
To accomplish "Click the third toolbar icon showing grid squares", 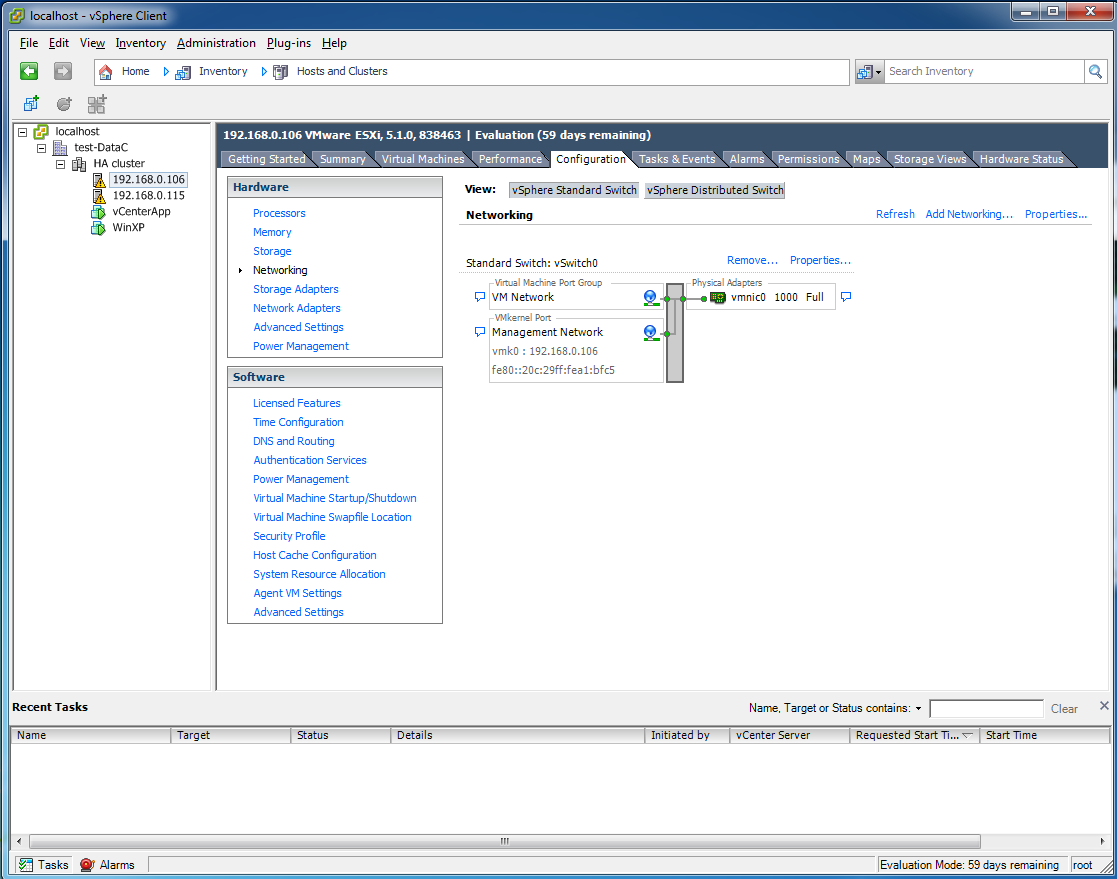I will click(97, 104).
